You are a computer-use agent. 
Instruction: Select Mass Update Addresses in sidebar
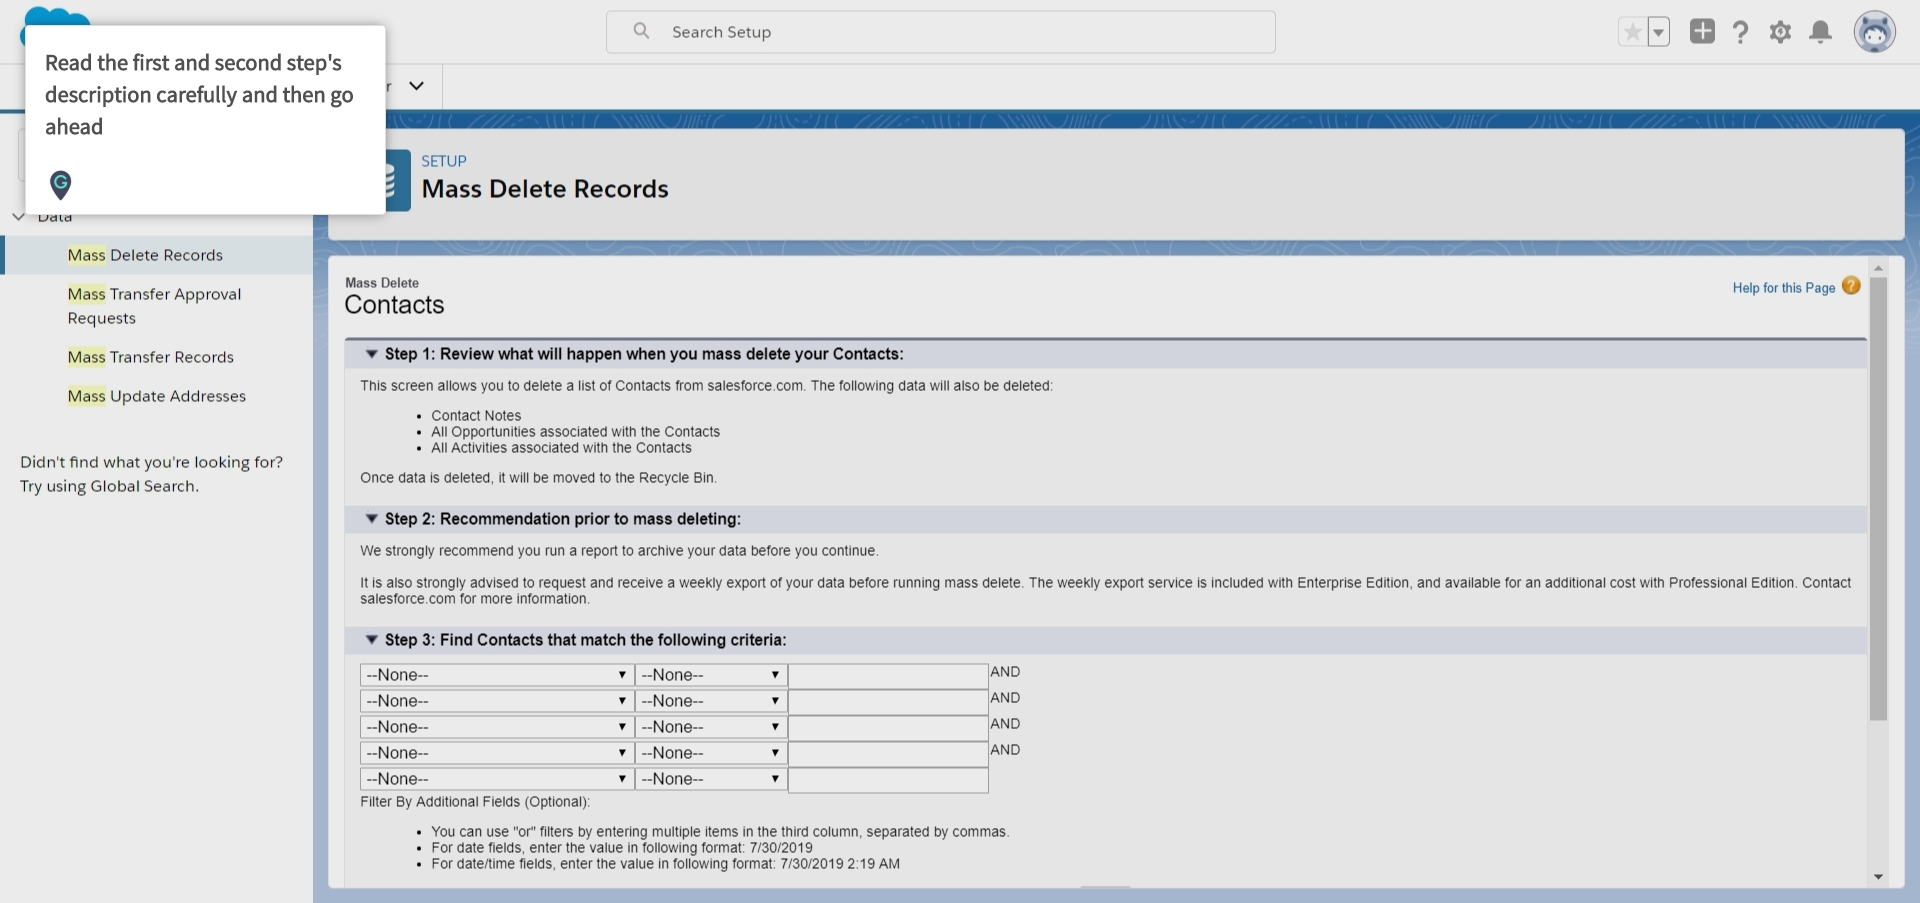(x=156, y=396)
